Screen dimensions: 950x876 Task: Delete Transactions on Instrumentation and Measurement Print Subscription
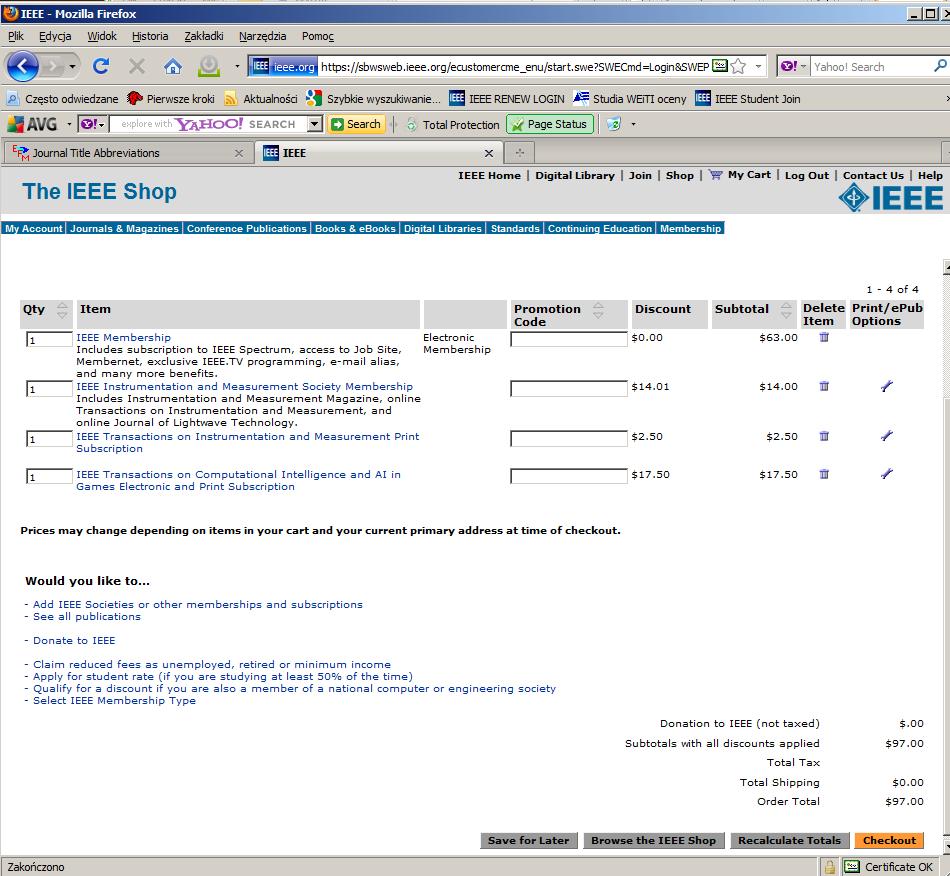coord(824,436)
